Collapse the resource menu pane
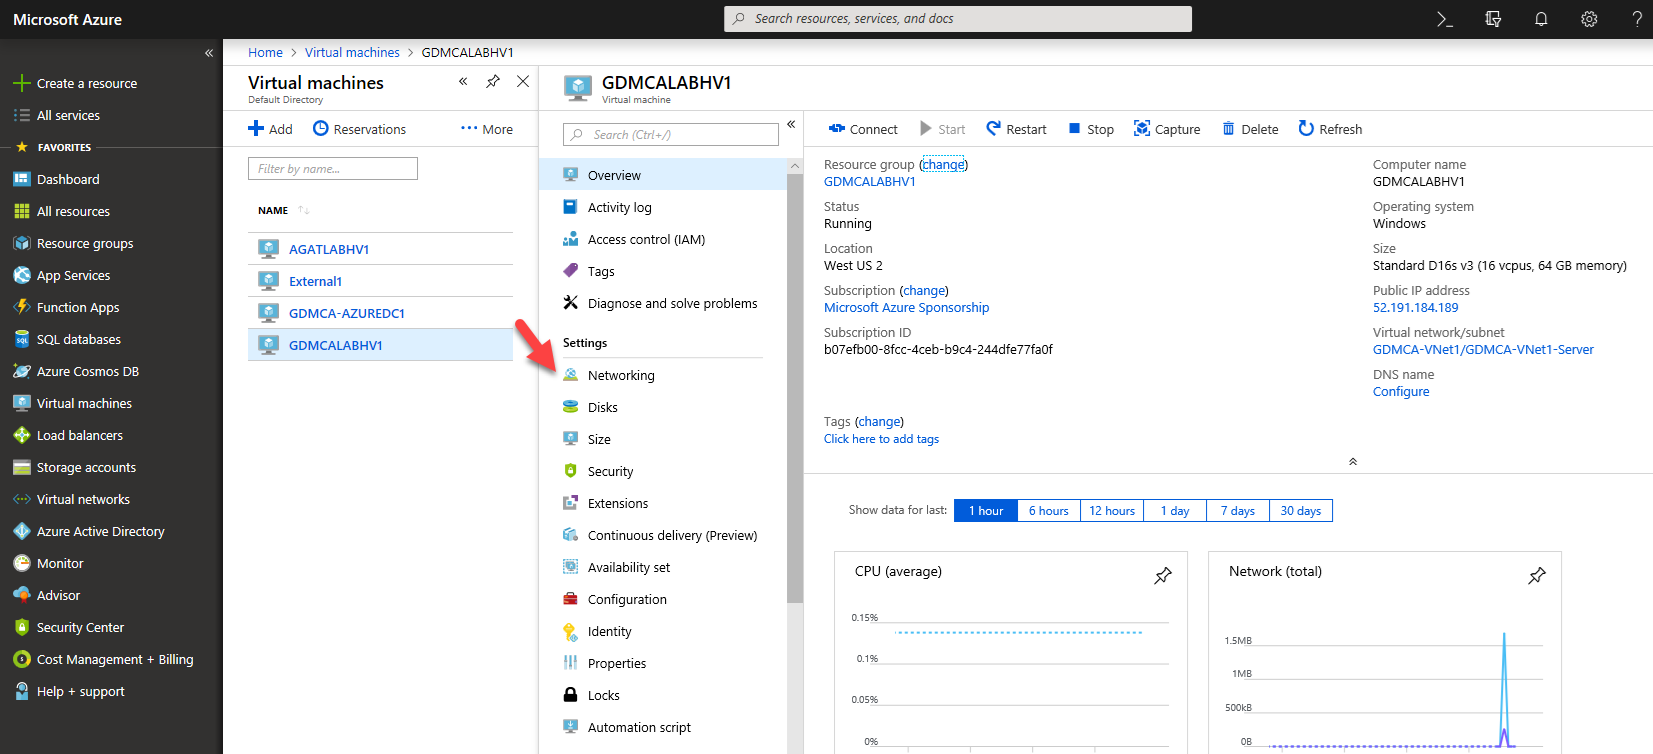This screenshot has height=754, width=1653. [791, 125]
